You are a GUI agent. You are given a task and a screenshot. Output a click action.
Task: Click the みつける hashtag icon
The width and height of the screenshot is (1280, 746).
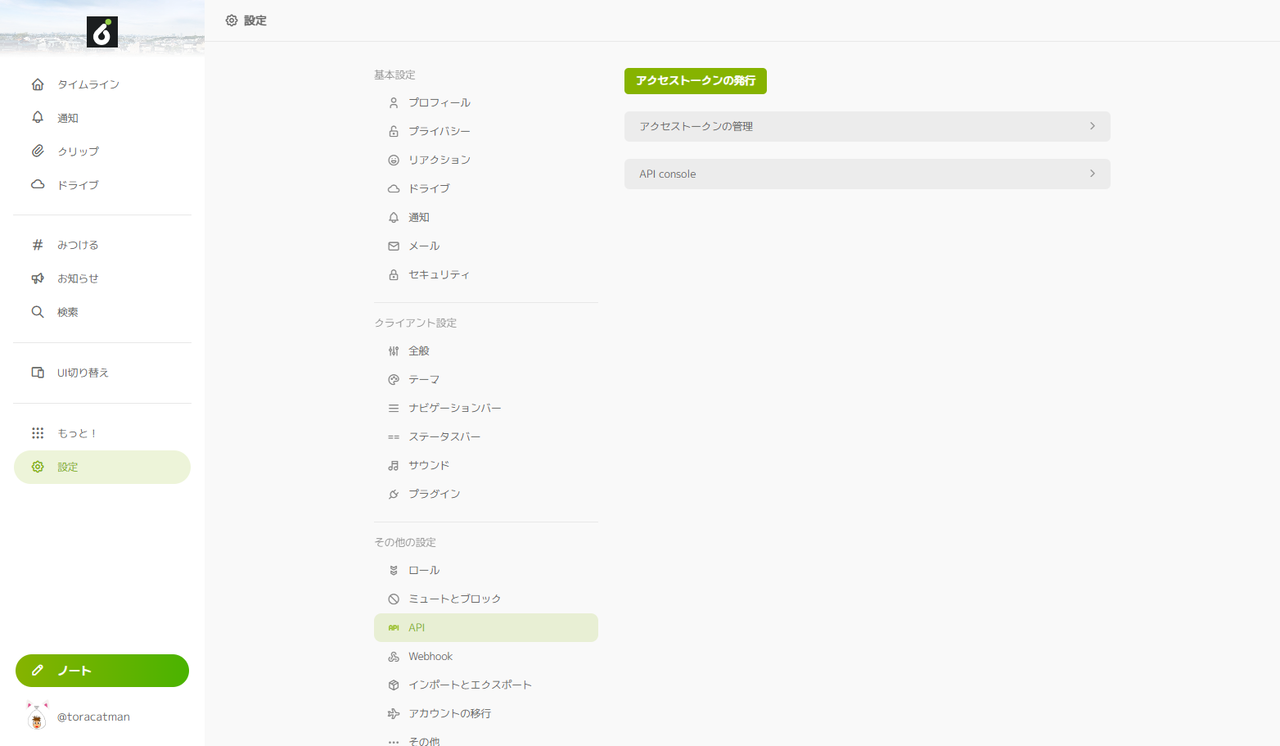37,244
